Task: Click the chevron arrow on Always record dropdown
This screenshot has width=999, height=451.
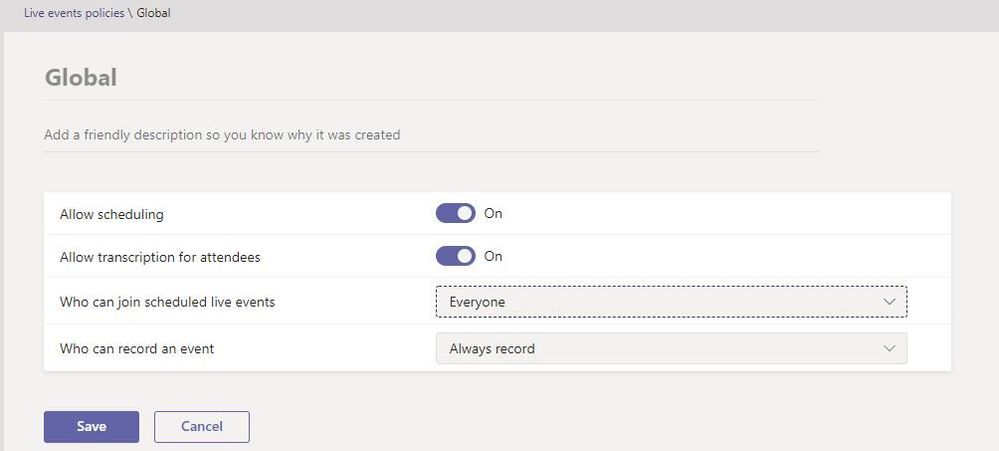Action: (889, 348)
